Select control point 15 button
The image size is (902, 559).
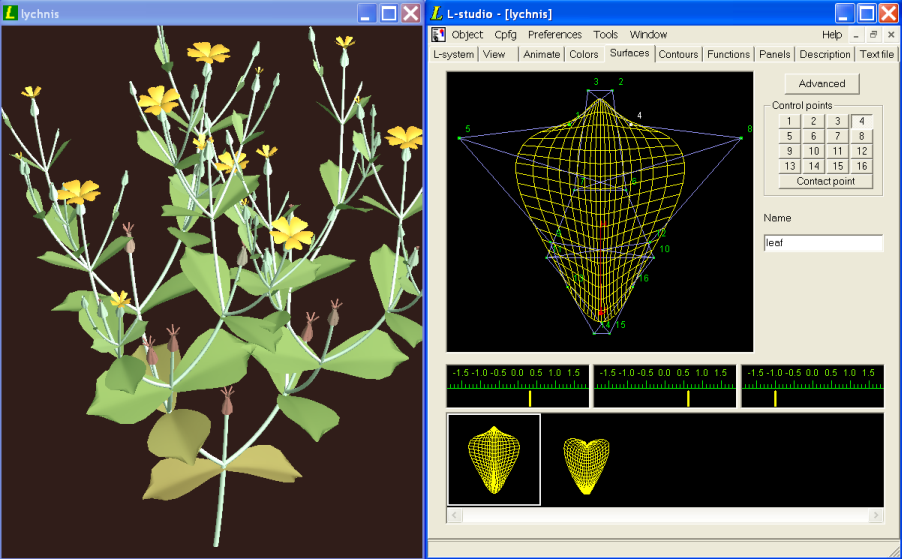click(x=838, y=166)
